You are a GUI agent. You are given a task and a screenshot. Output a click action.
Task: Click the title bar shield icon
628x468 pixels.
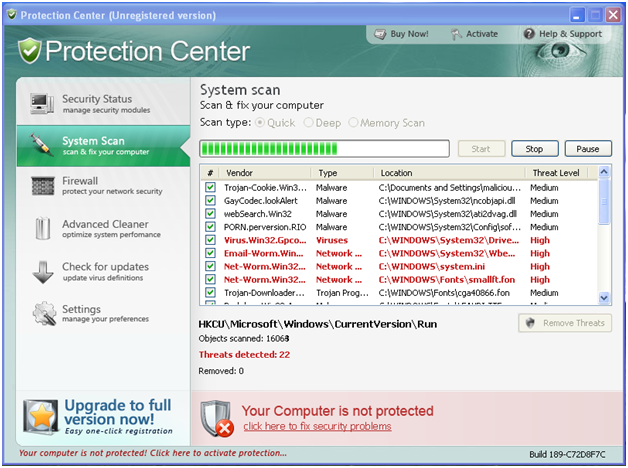[12, 15]
